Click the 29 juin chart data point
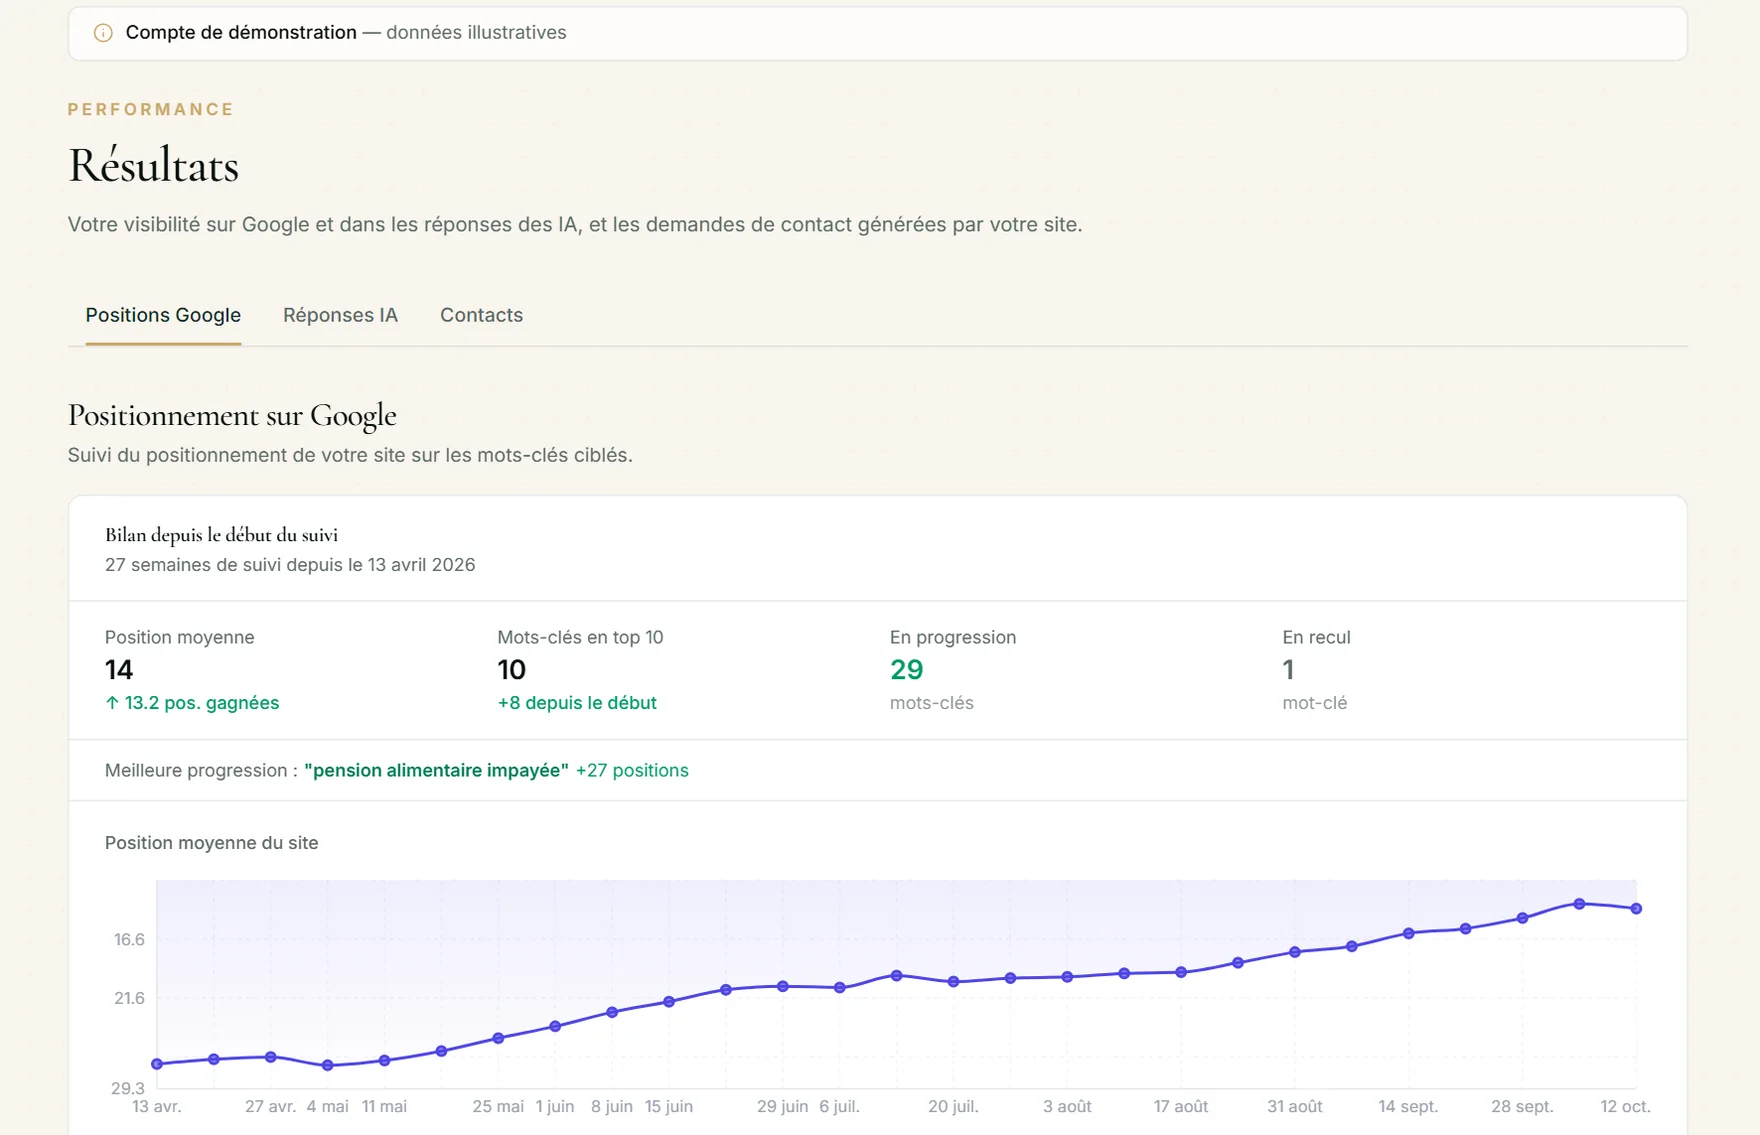 click(783, 987)
